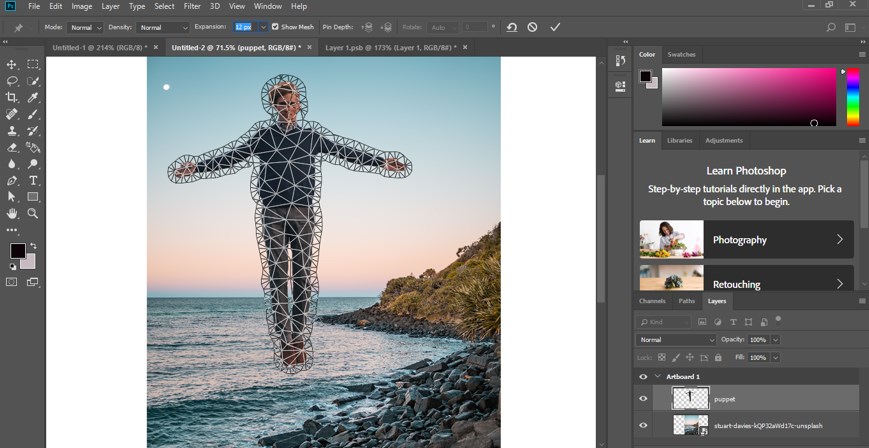Switch to the Channels tab
Image resolution: width=869 pixels, height=448 pixels.
(x=652, y=301)
